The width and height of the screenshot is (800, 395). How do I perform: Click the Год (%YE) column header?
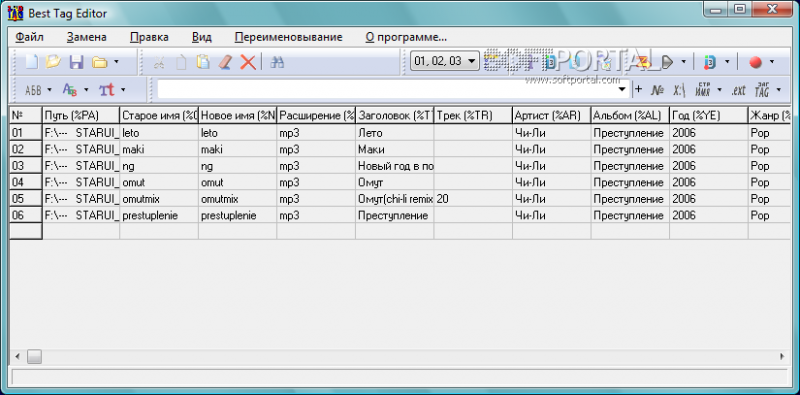click(x=709, y=116)
